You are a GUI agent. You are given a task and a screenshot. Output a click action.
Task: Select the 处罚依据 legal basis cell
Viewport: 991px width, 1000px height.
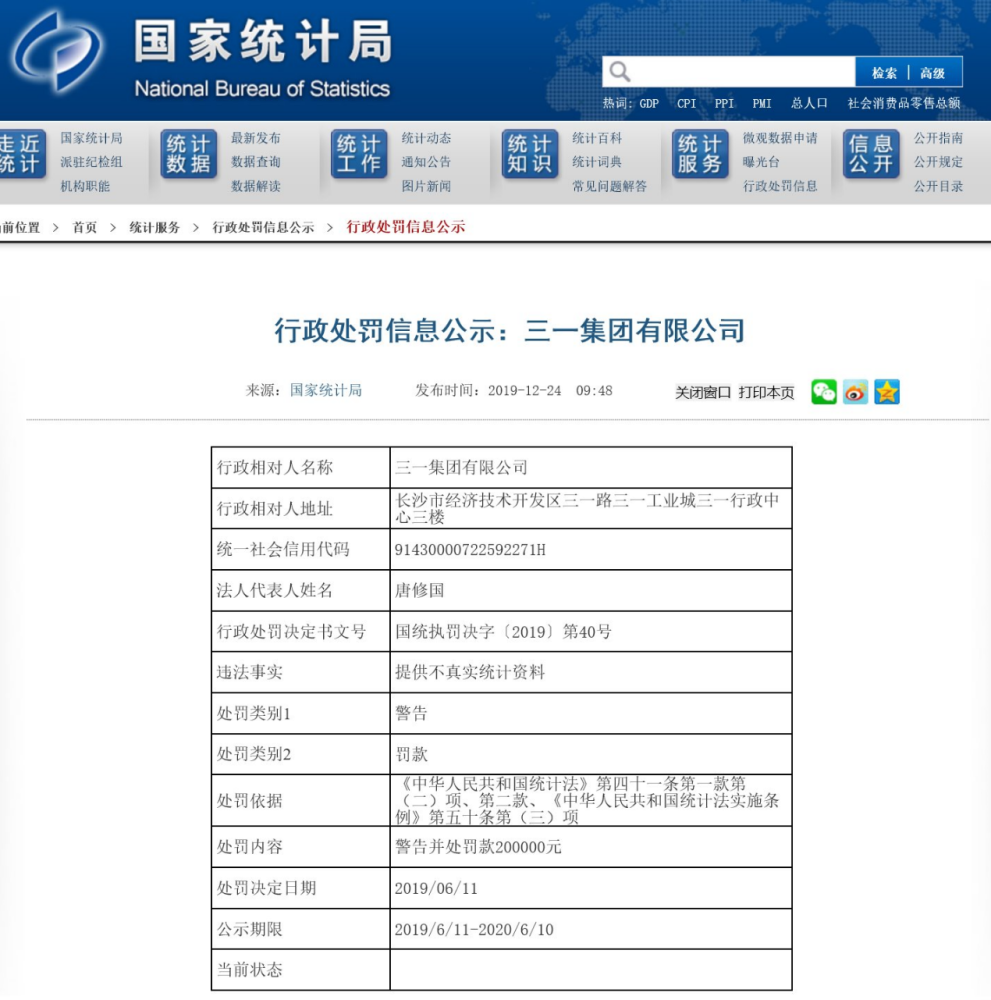coord(591,800)
